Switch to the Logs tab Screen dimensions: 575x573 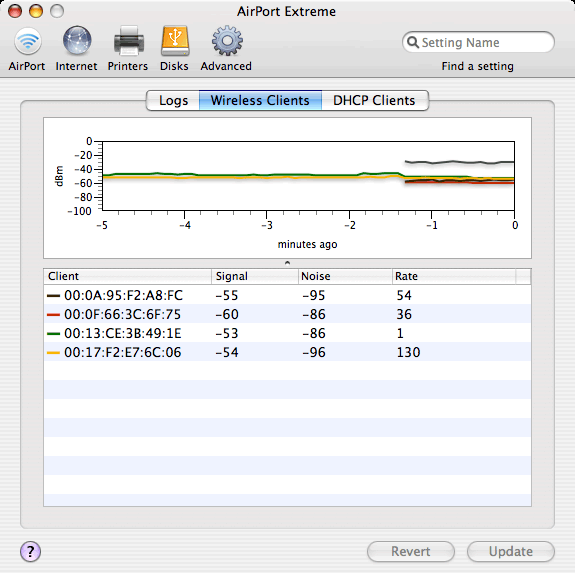click(173, 100)
